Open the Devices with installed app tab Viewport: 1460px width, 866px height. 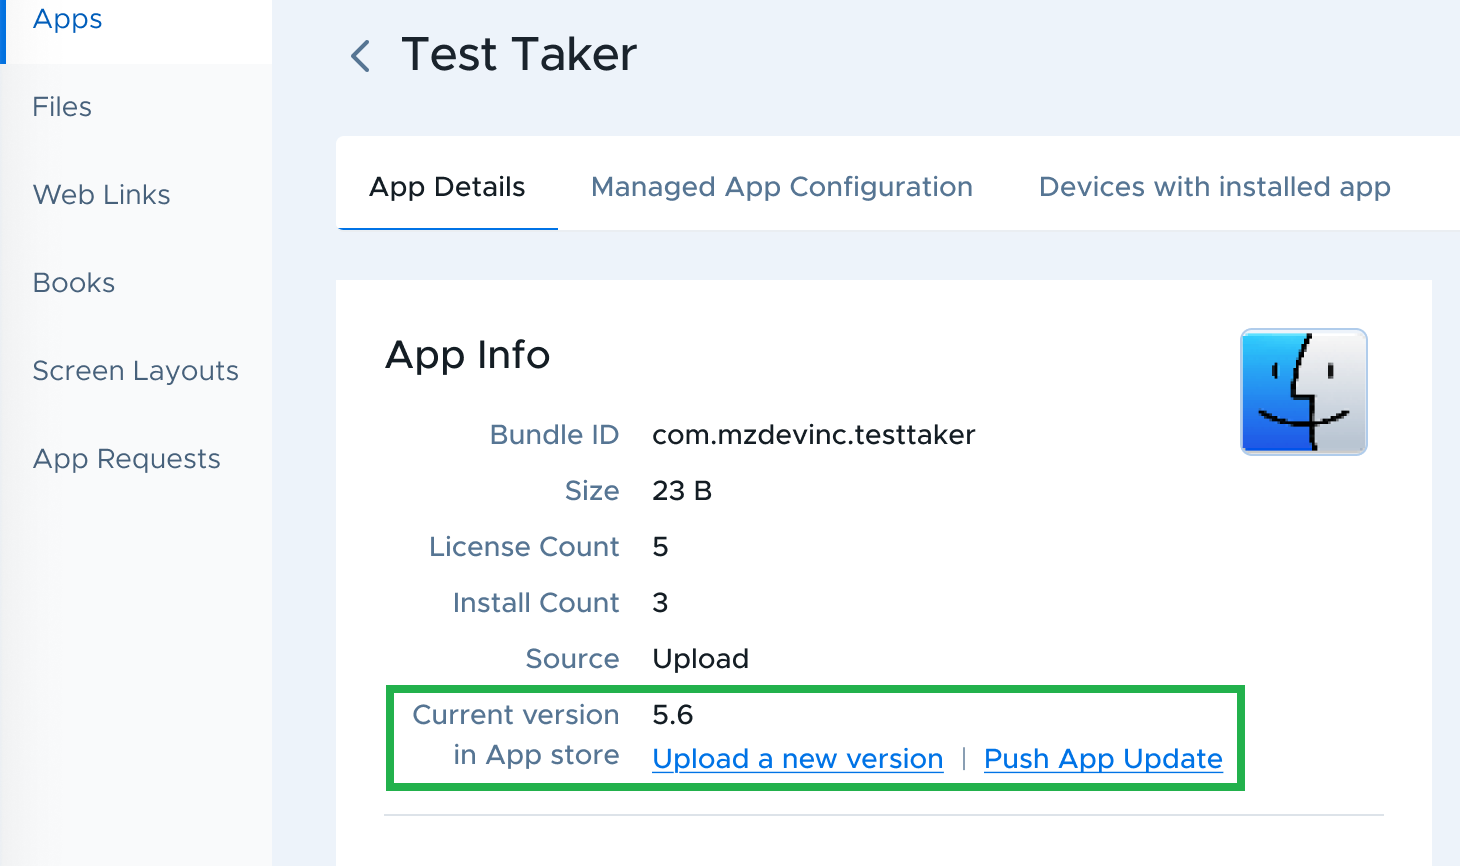(x=1215, y=187)
